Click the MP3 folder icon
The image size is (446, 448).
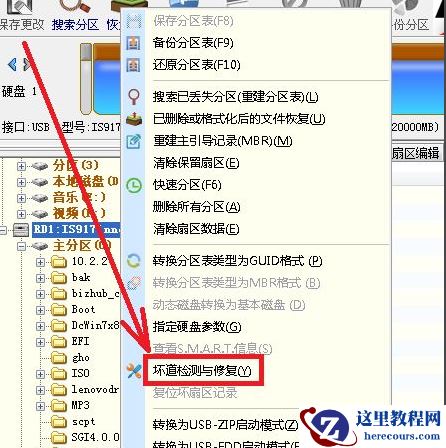point(59,406)
